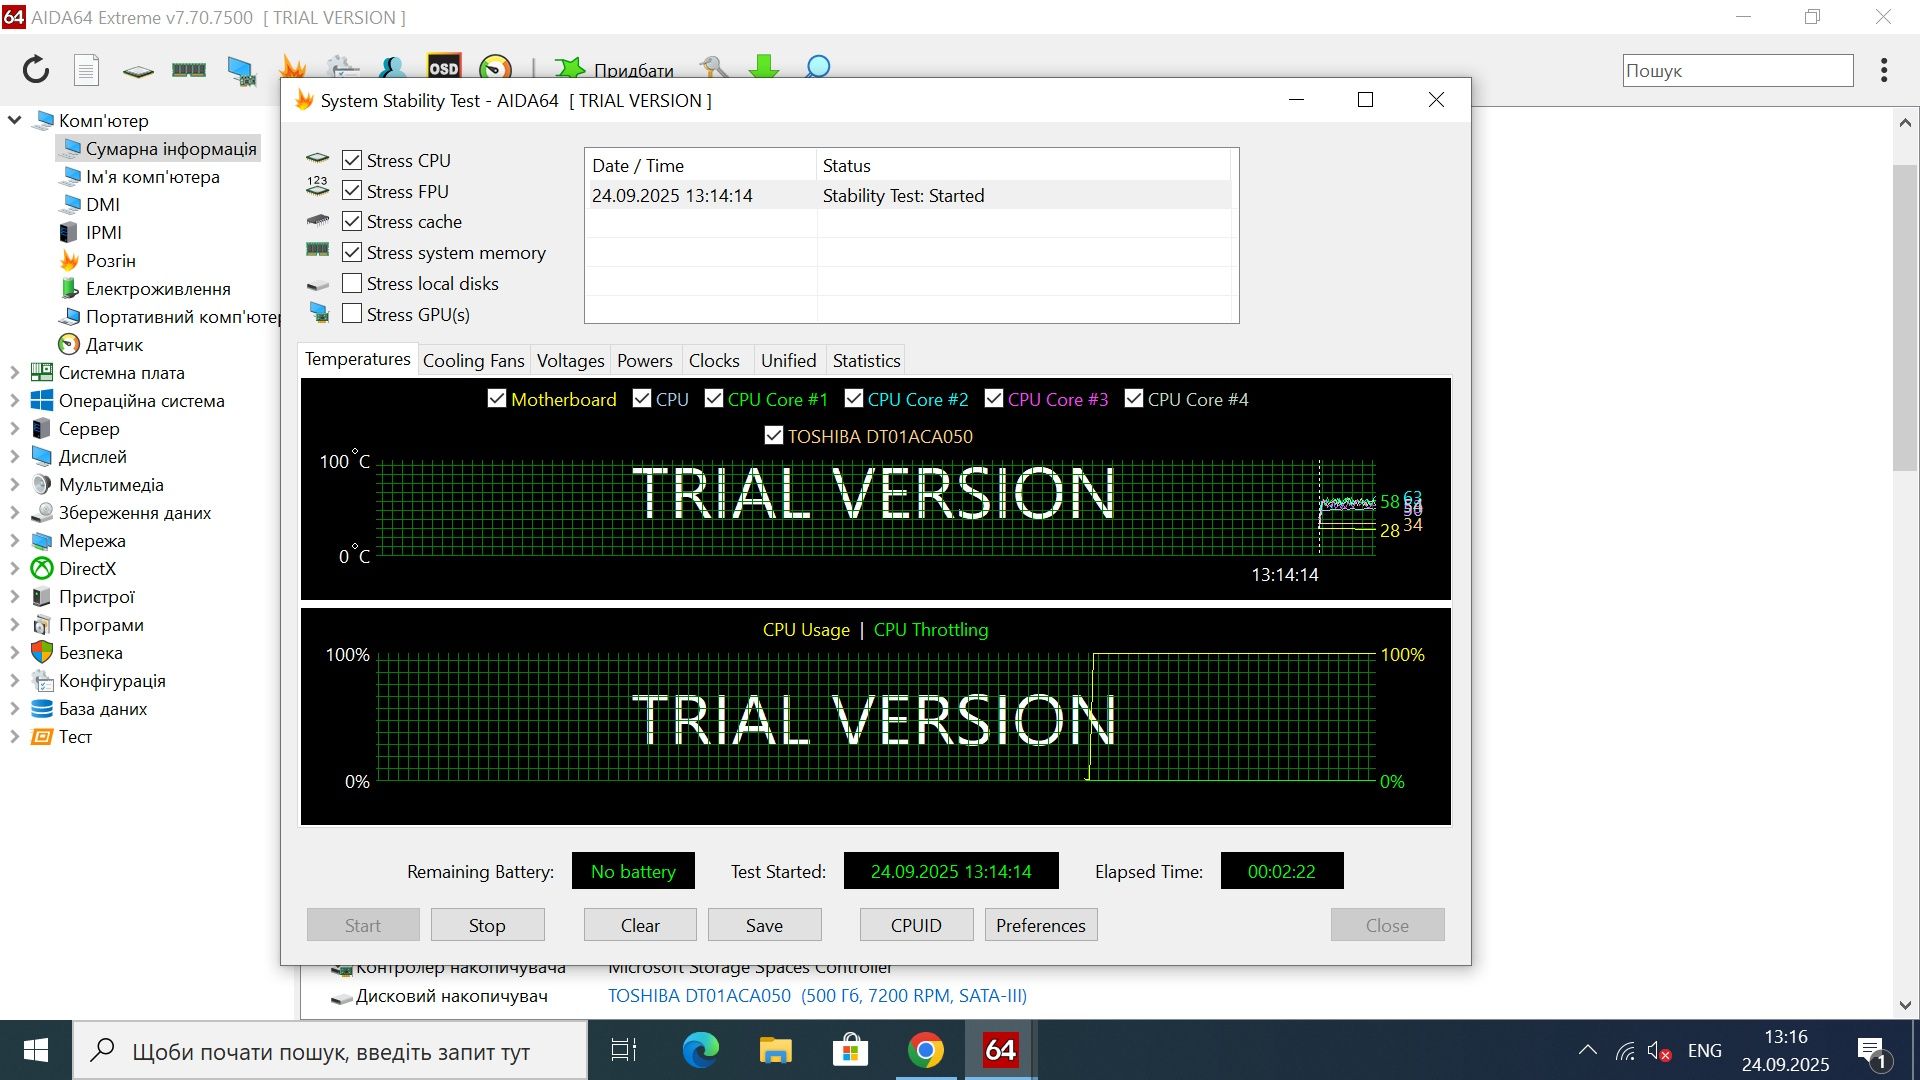Viewport: 1920px width, 1080px height.
Task: Click the memory module toolbar icon
Action: pos(189,69)
